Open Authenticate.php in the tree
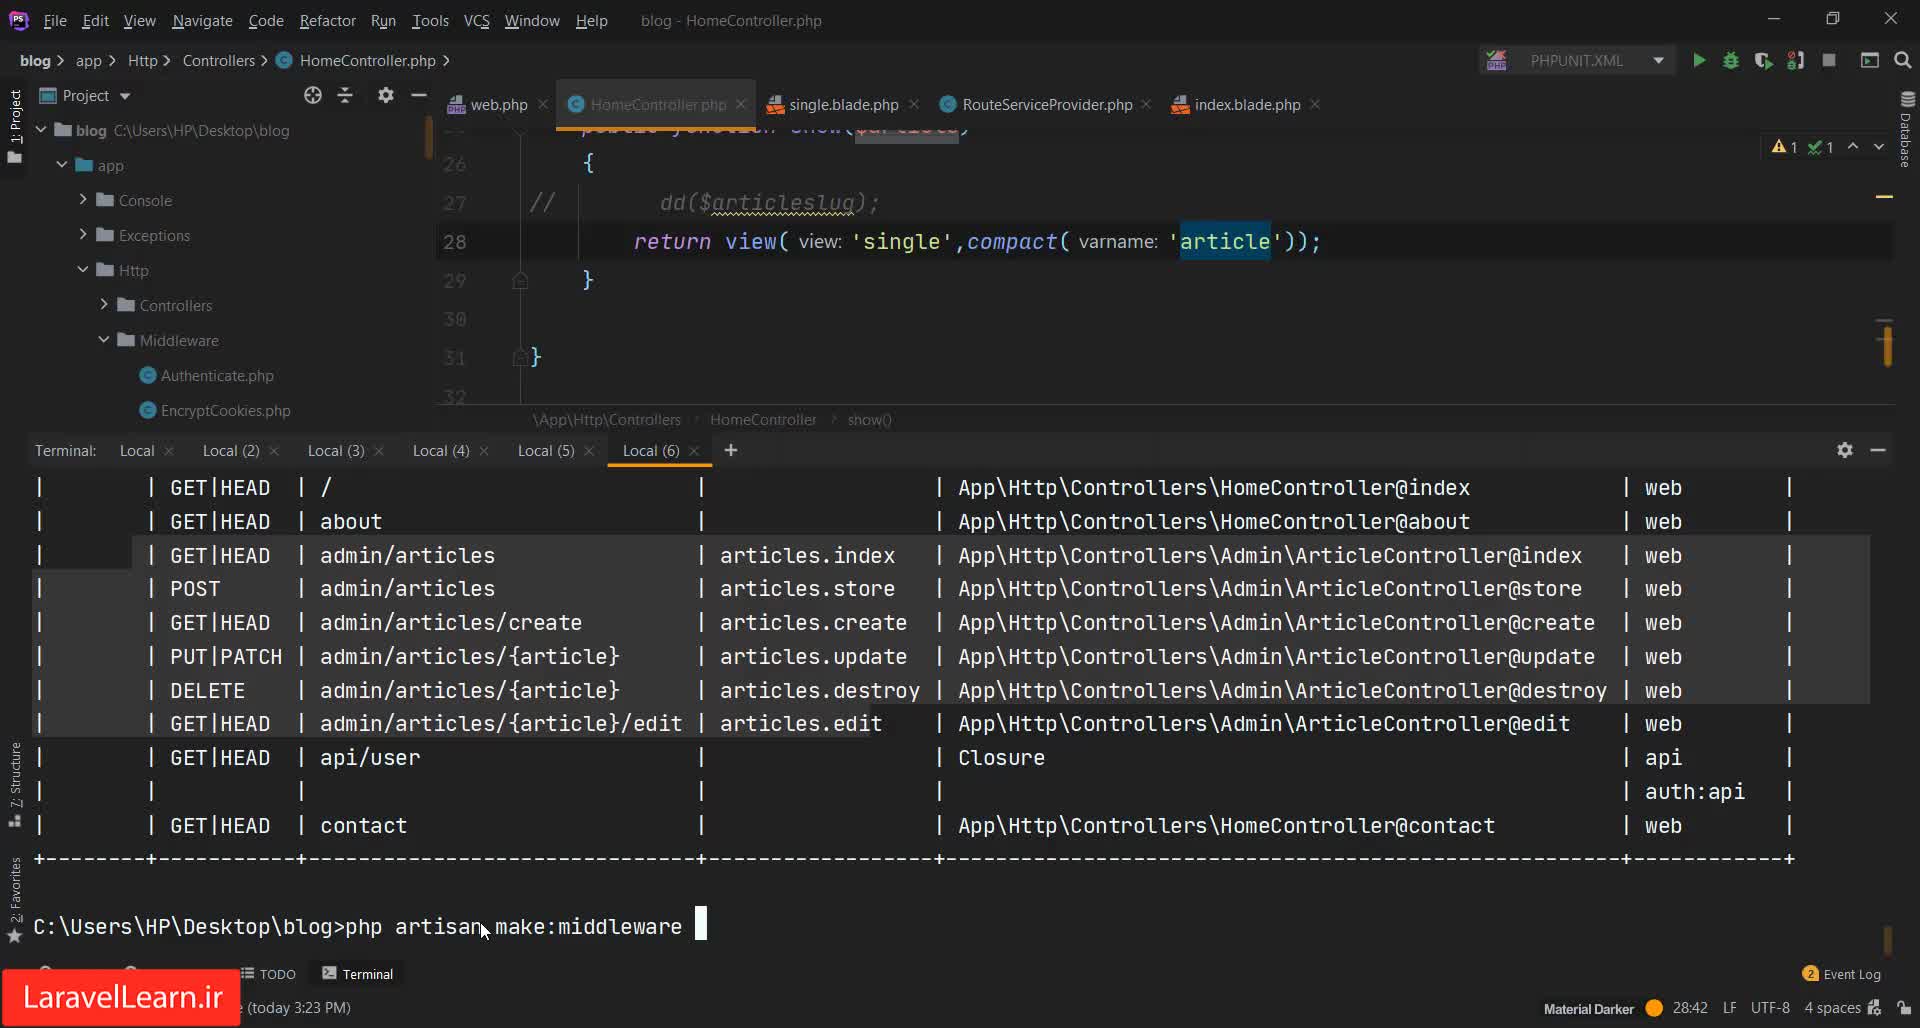1920x1028 pixels. pyautogui.click(x=217, y=375)
